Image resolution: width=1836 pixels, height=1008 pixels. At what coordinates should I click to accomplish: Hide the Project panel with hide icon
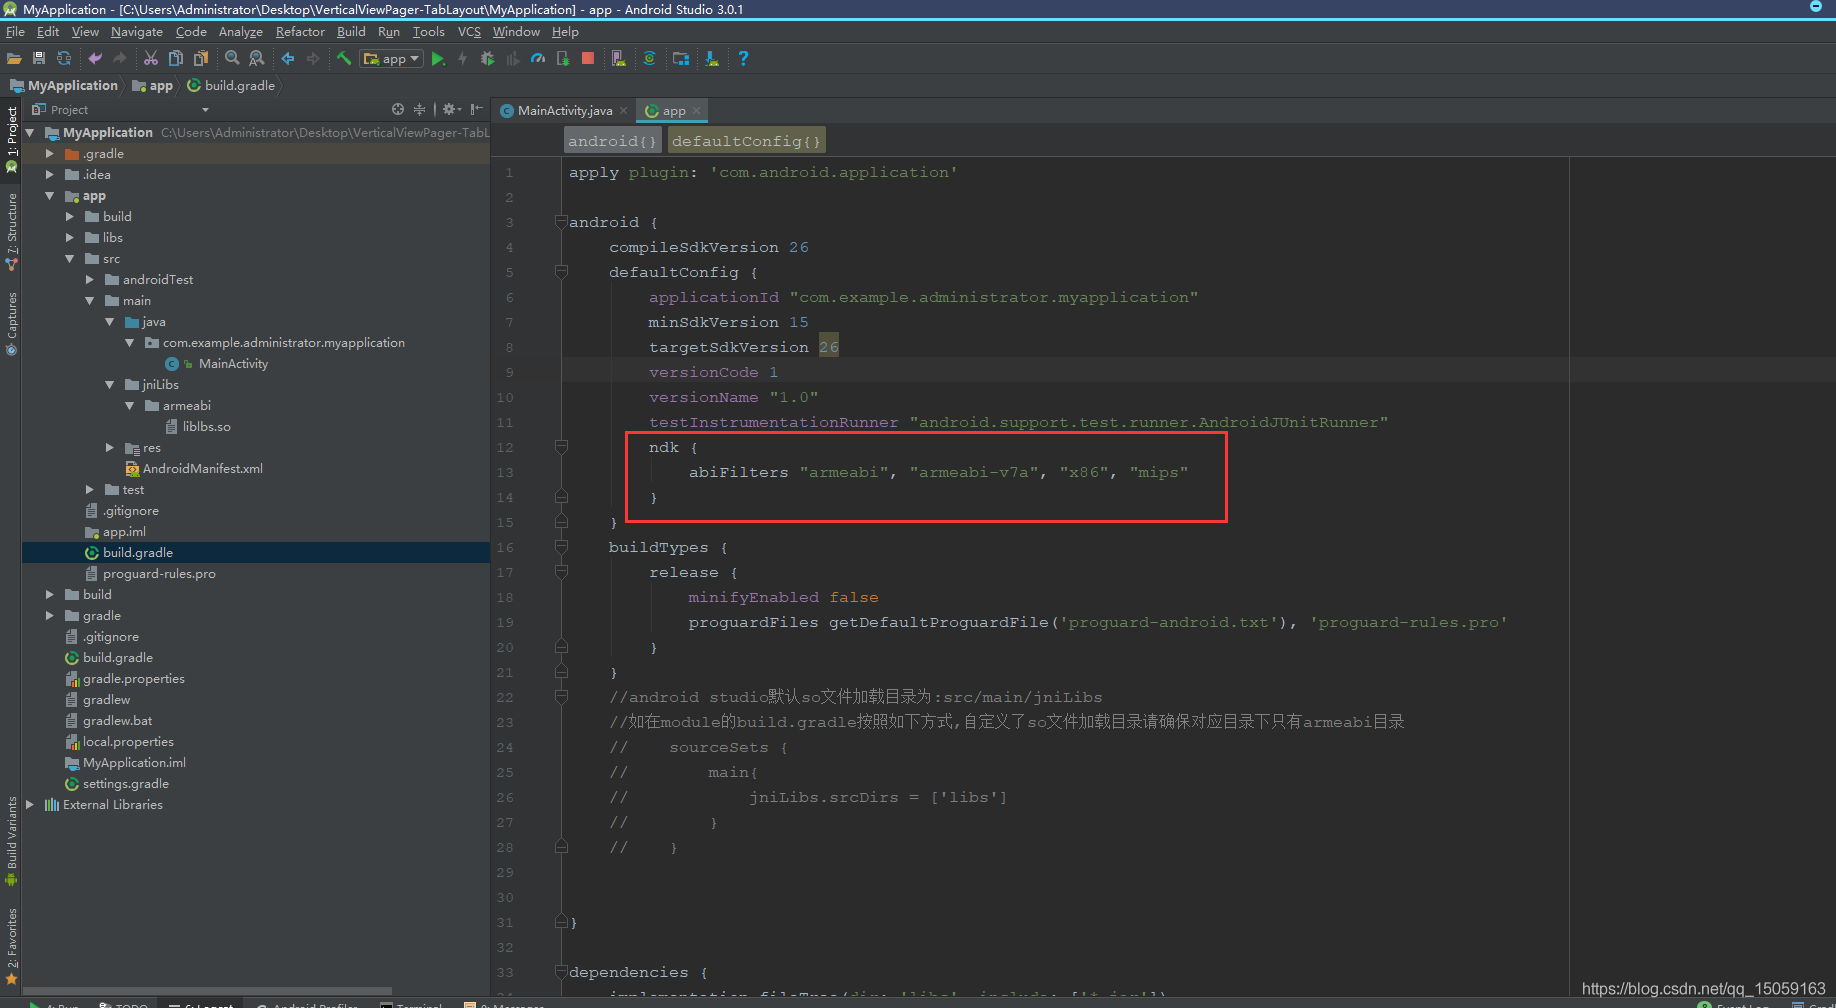[x=477, y=109]
